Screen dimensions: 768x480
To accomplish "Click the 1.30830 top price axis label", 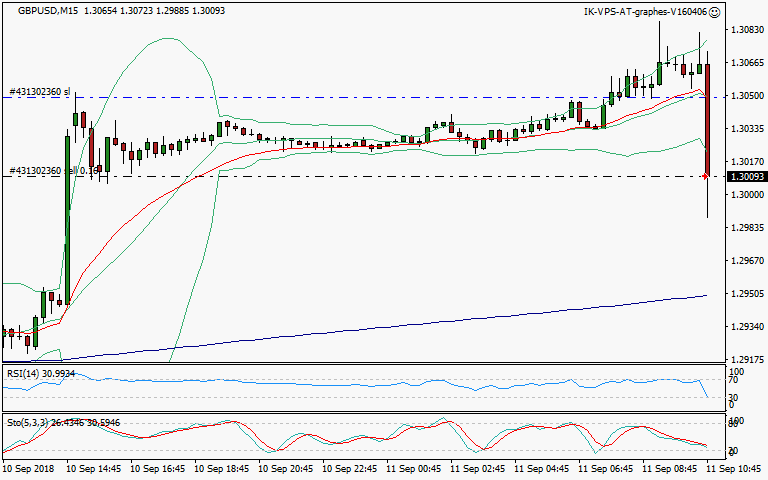I will pyautogui.click(x=746, y=30).
